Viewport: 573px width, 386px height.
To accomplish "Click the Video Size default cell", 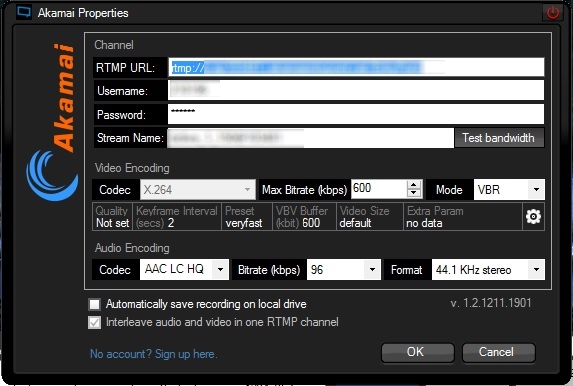I will pyautogui.click(x=369, y=217).
